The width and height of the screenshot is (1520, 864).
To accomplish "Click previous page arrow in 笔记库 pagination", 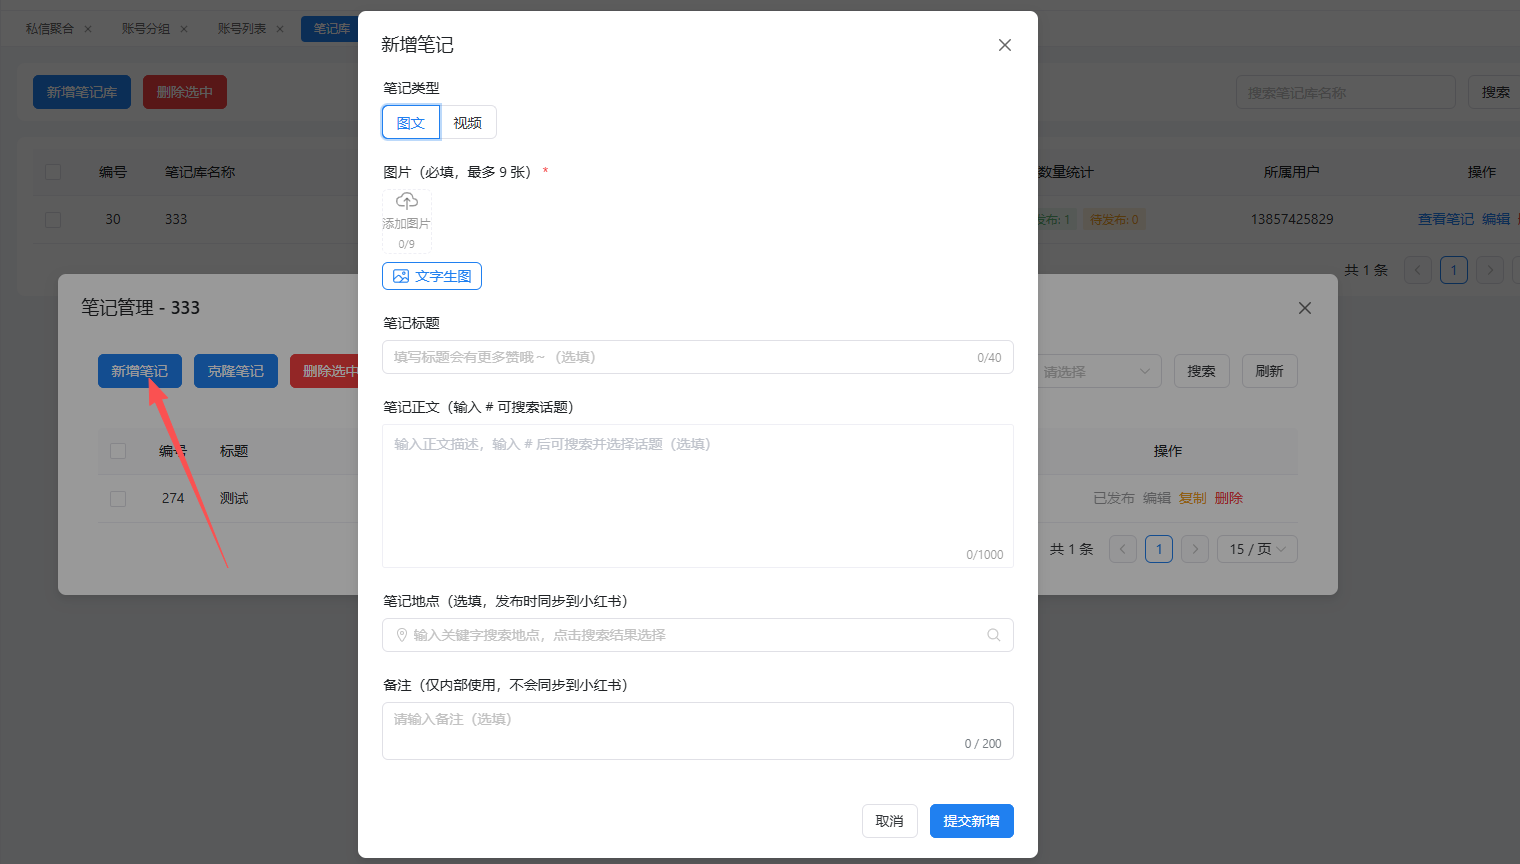I will coord(1418,270).
